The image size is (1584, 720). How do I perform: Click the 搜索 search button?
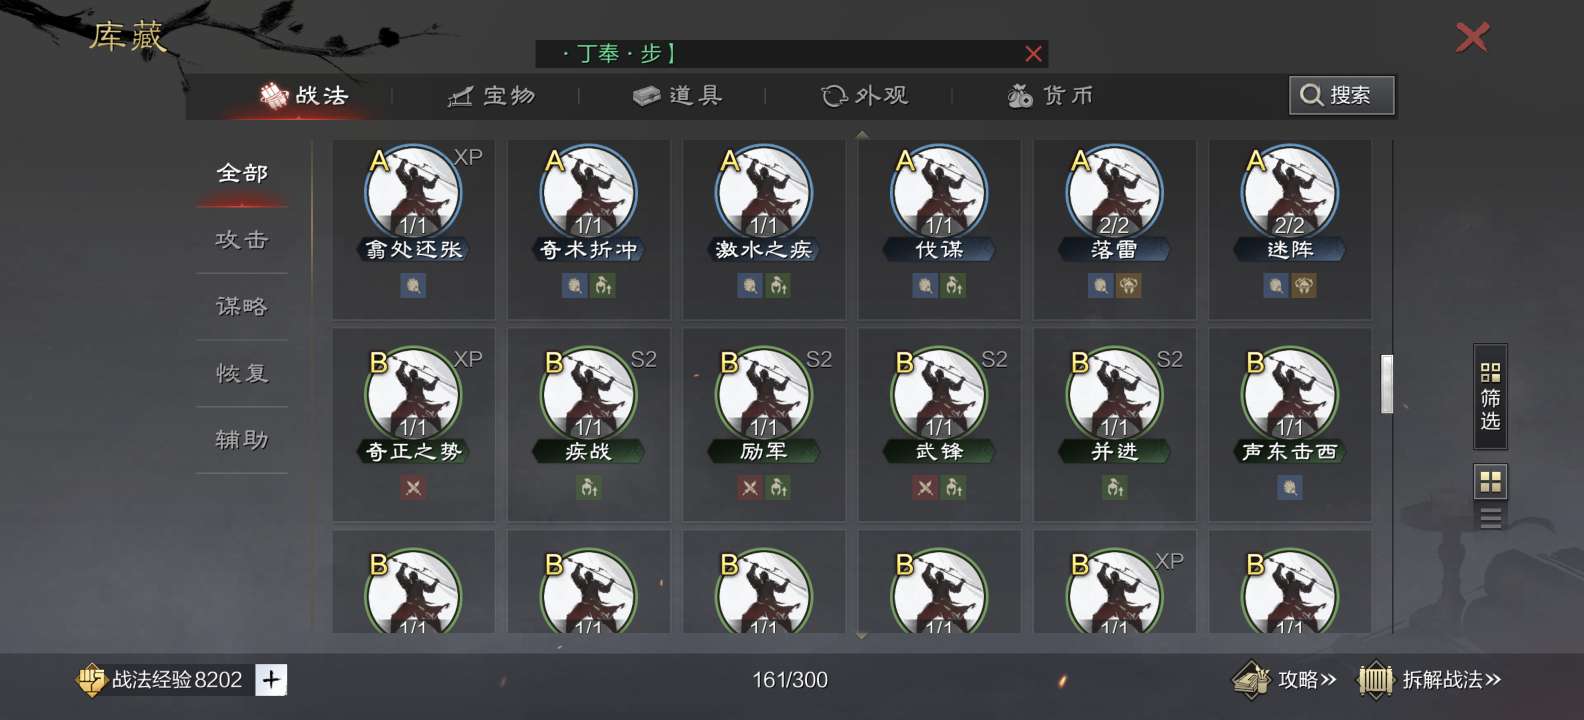(x=1341, y=95)
